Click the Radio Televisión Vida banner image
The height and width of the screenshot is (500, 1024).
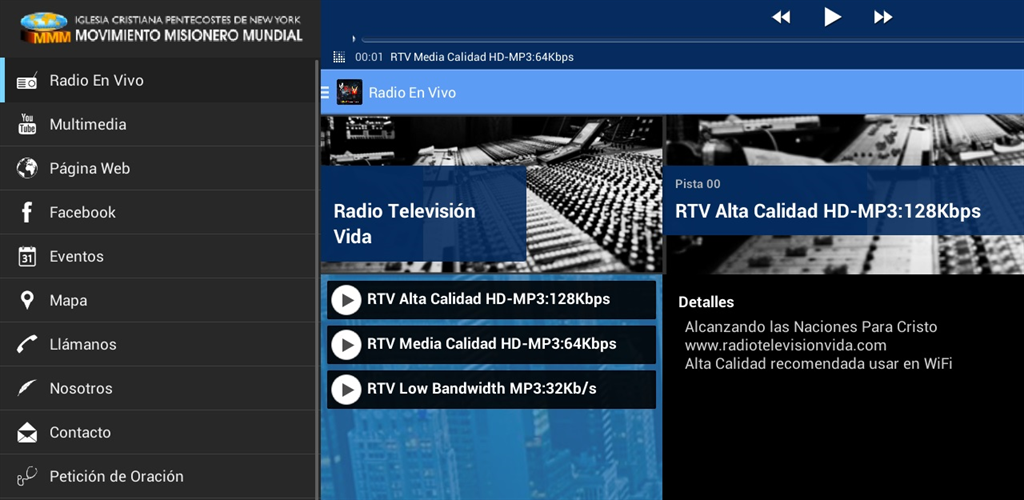coord(491,195)
